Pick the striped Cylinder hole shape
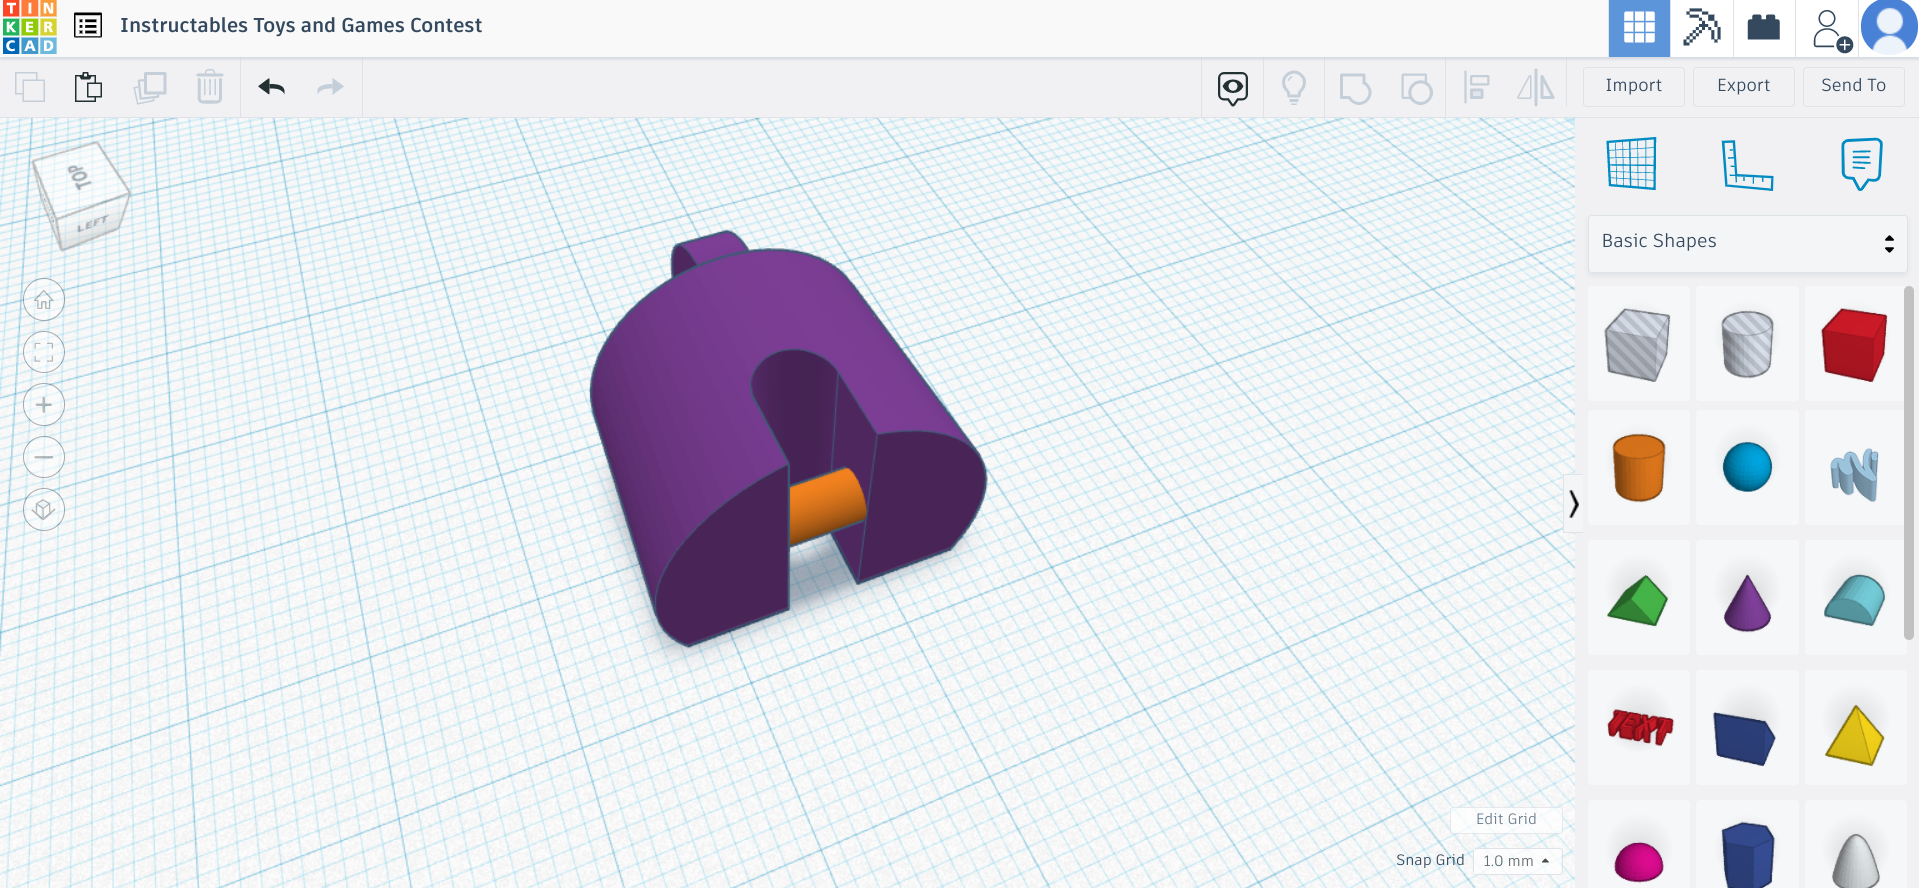 [x=1747, y=344]
